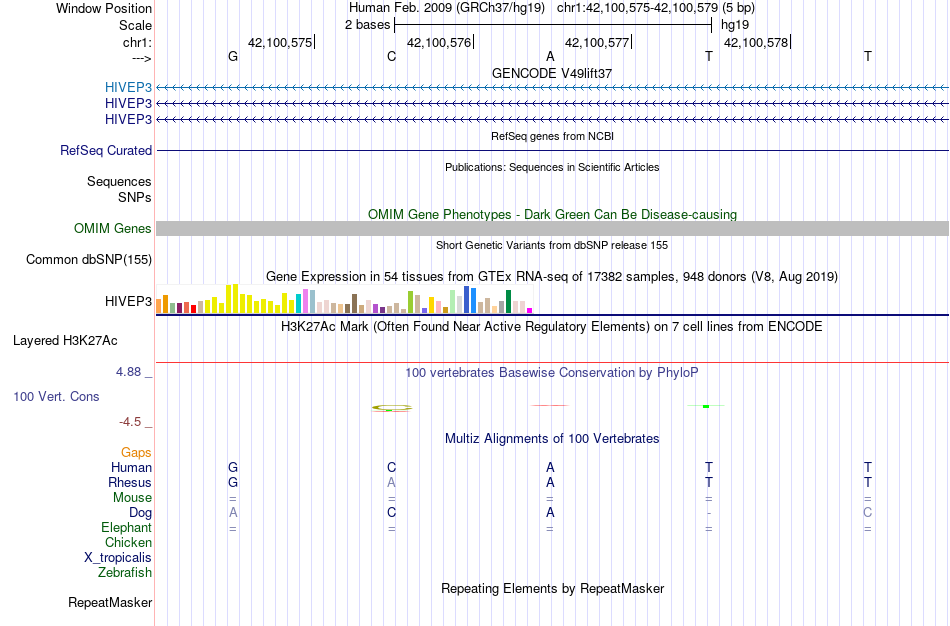Click the orange Gaps label
This screenshot has height=626, width=950.
[136, 453]
